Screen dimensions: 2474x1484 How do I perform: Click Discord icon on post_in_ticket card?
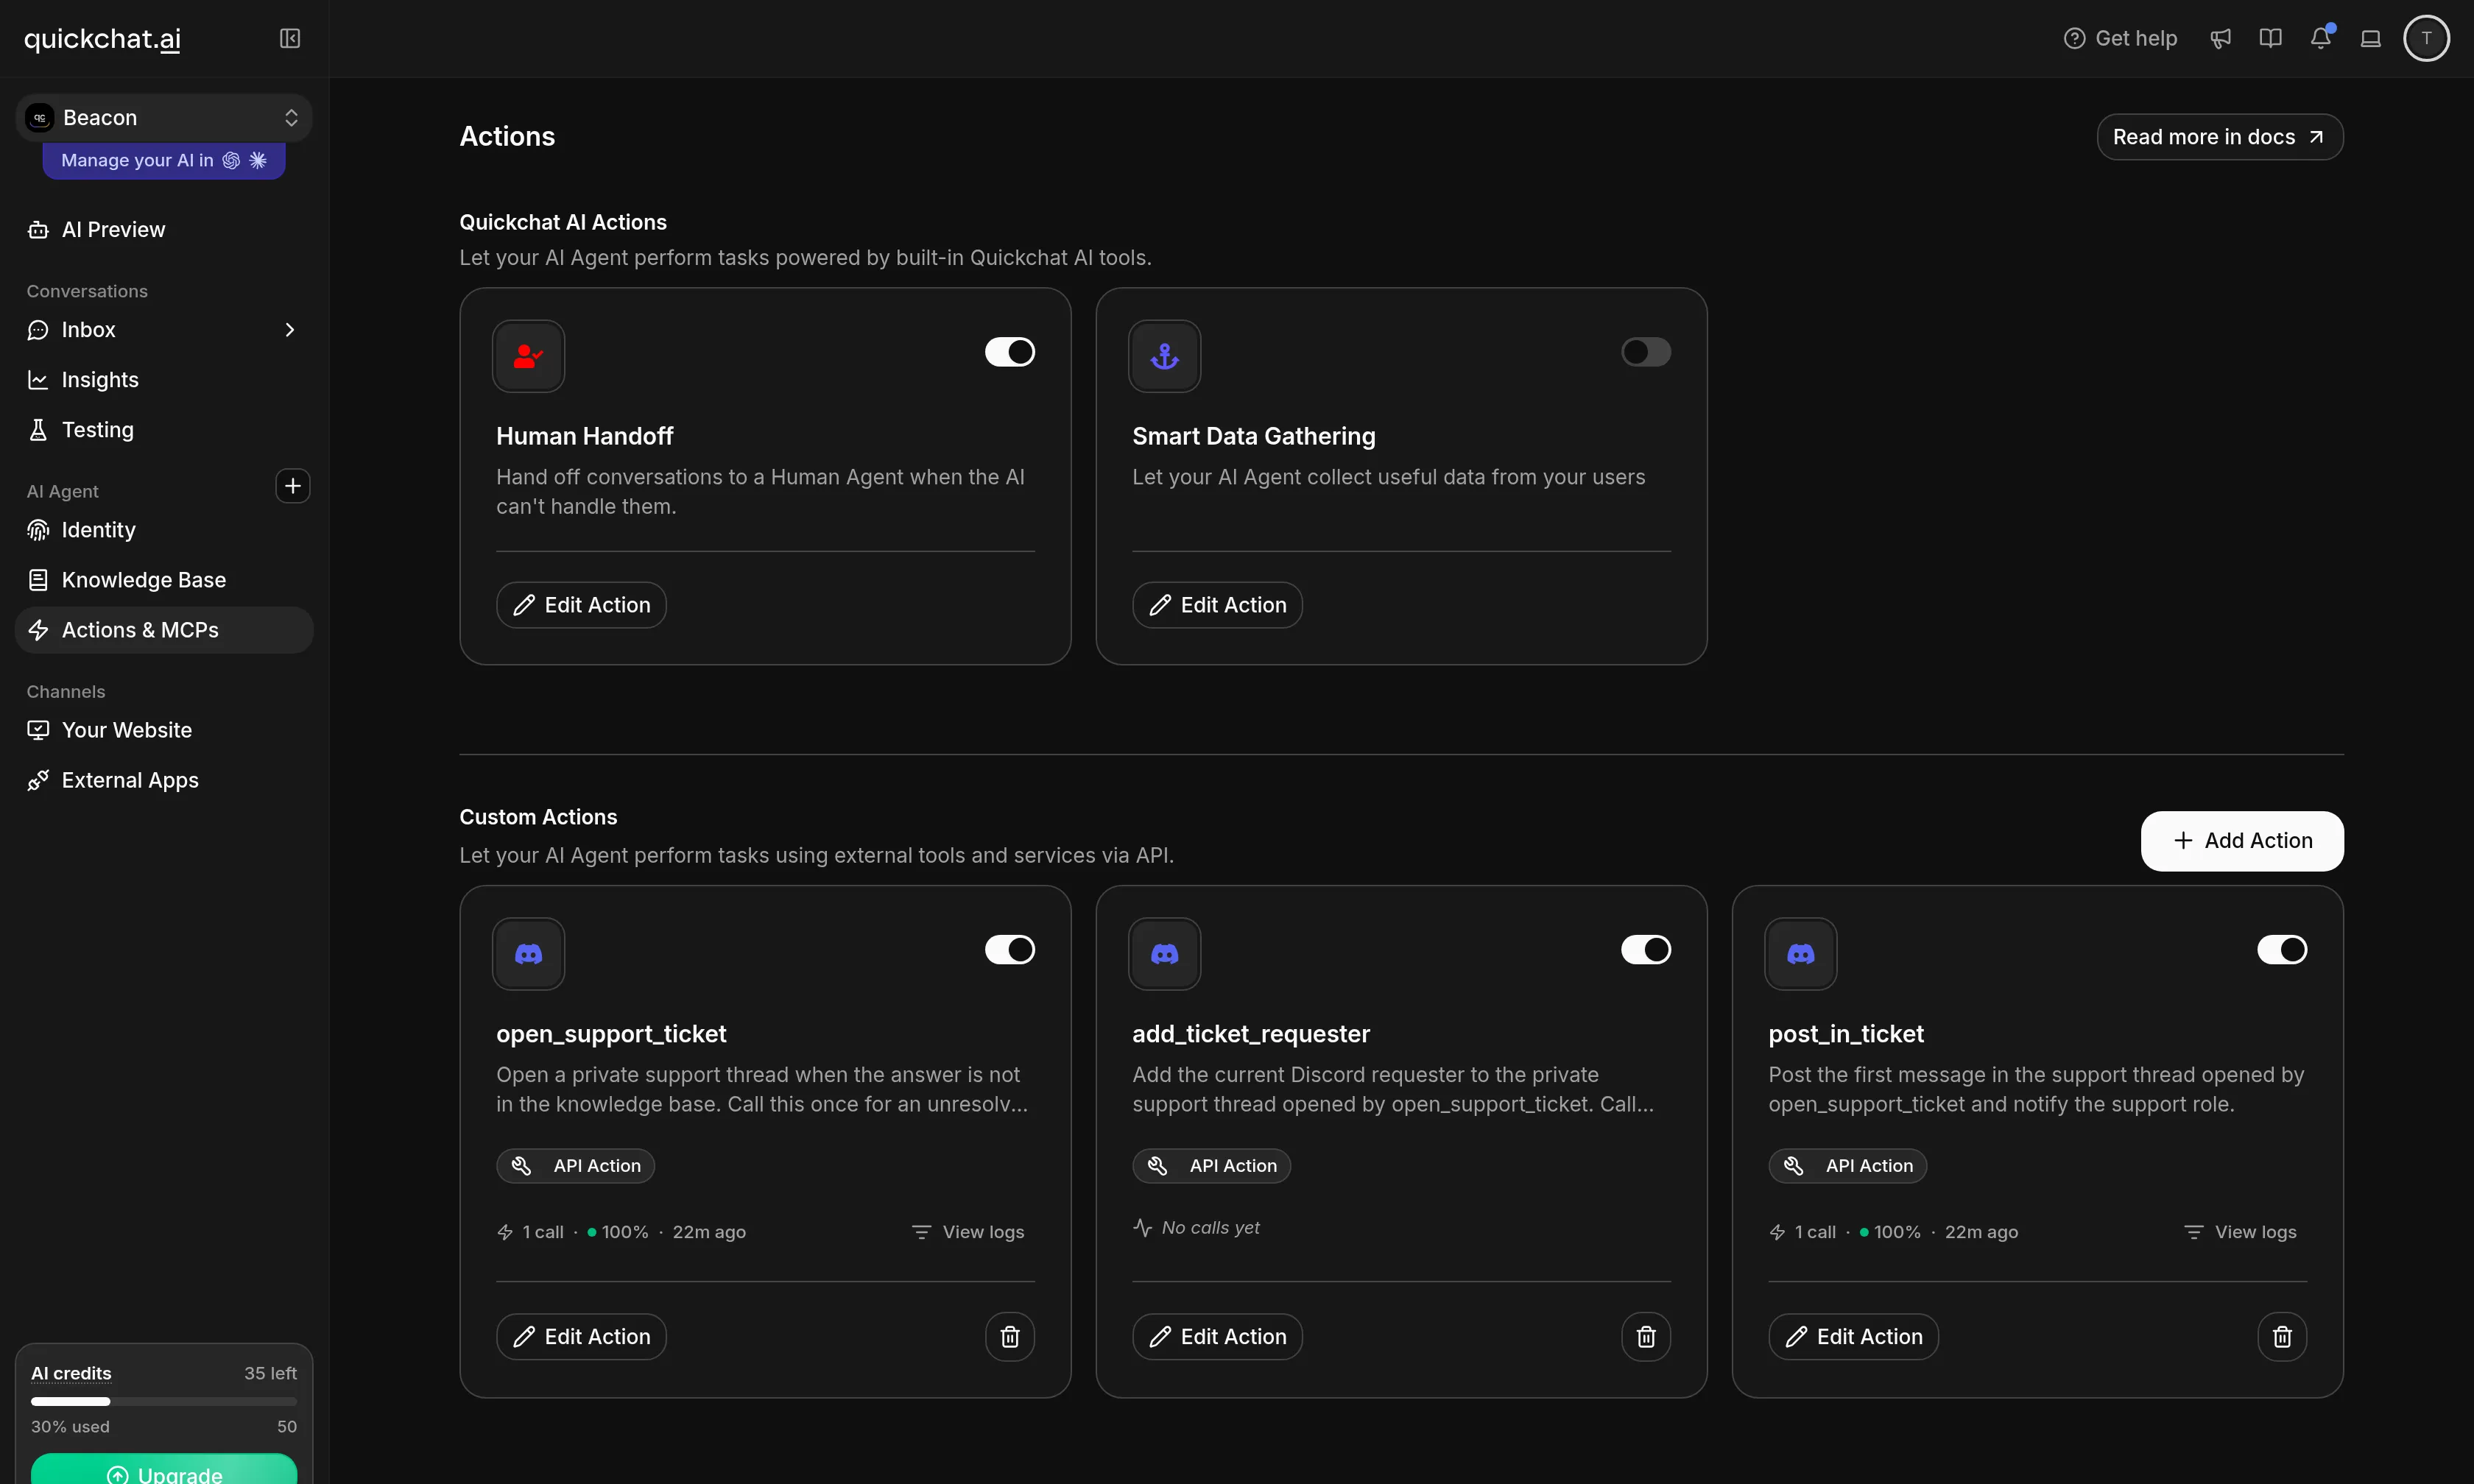coord(1800,954)
